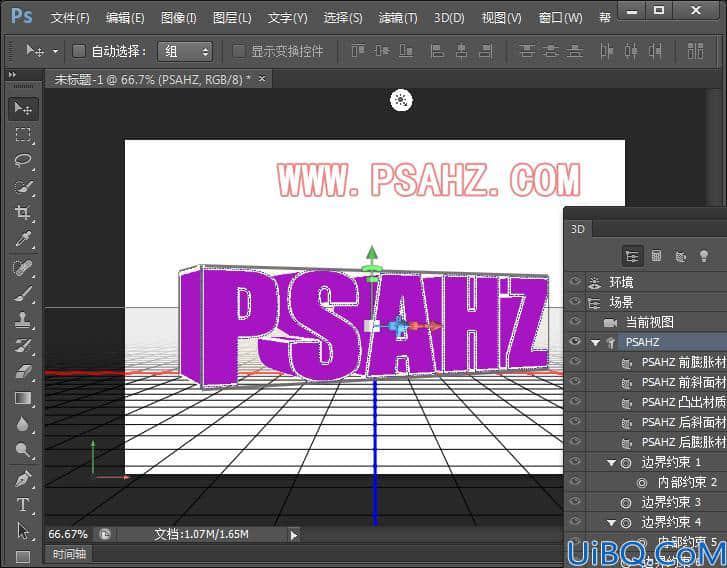Screen dimensions: 727x568
Task: Open the 编辑(E) menu
Action: point(125,18)
